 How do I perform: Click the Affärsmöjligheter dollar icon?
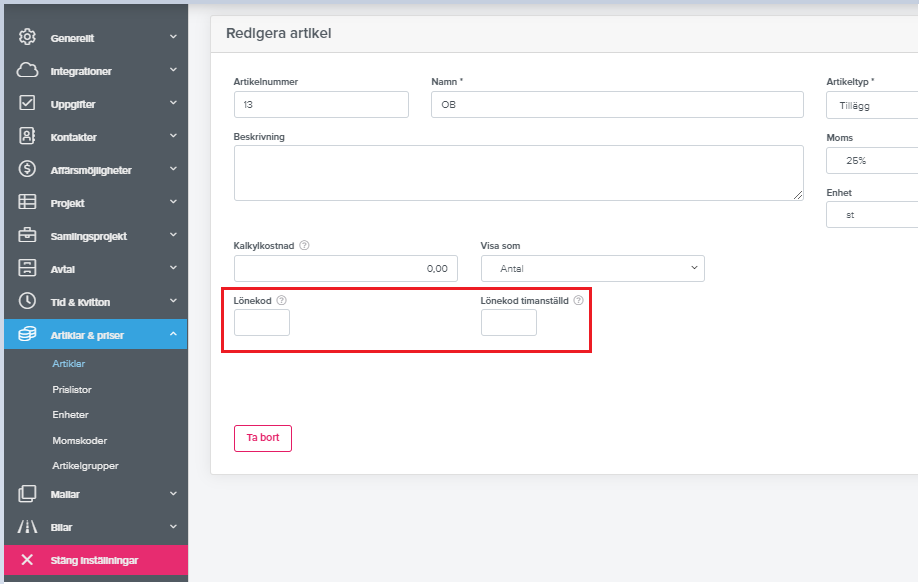coord(28,170)
